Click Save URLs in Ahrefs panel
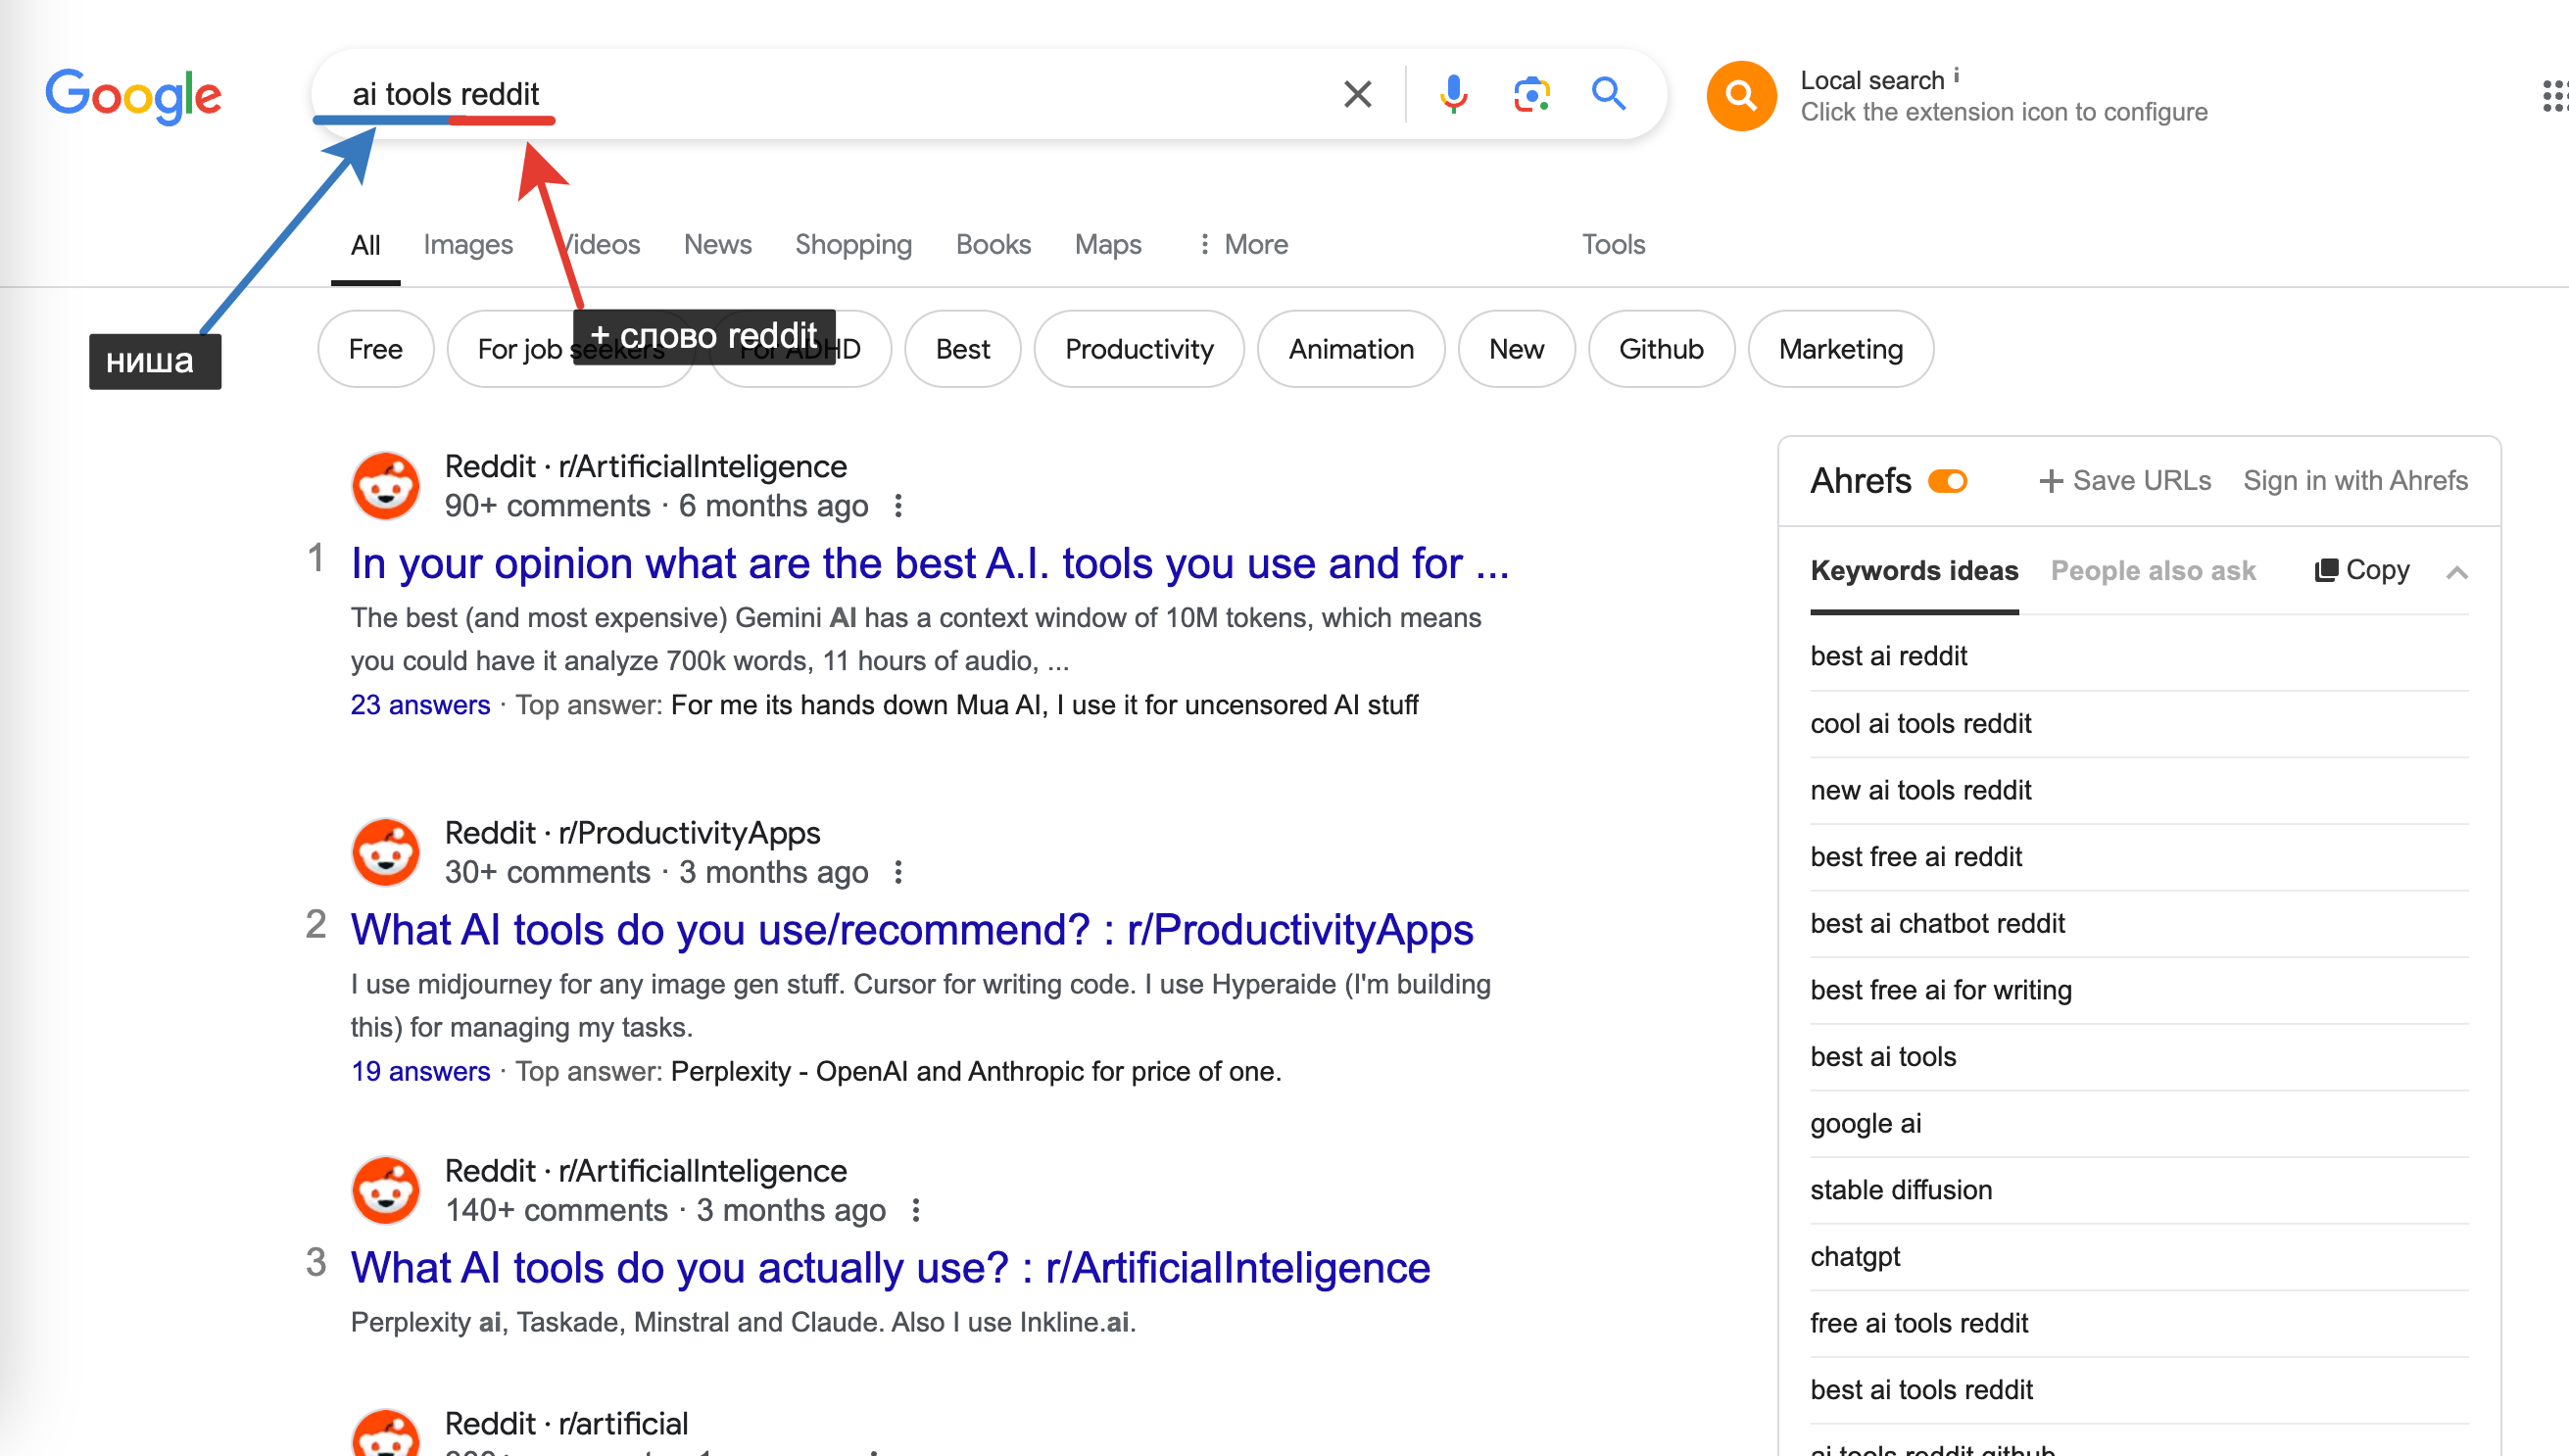This screenshot has height=1456, width=2569. pos(2125,481)
